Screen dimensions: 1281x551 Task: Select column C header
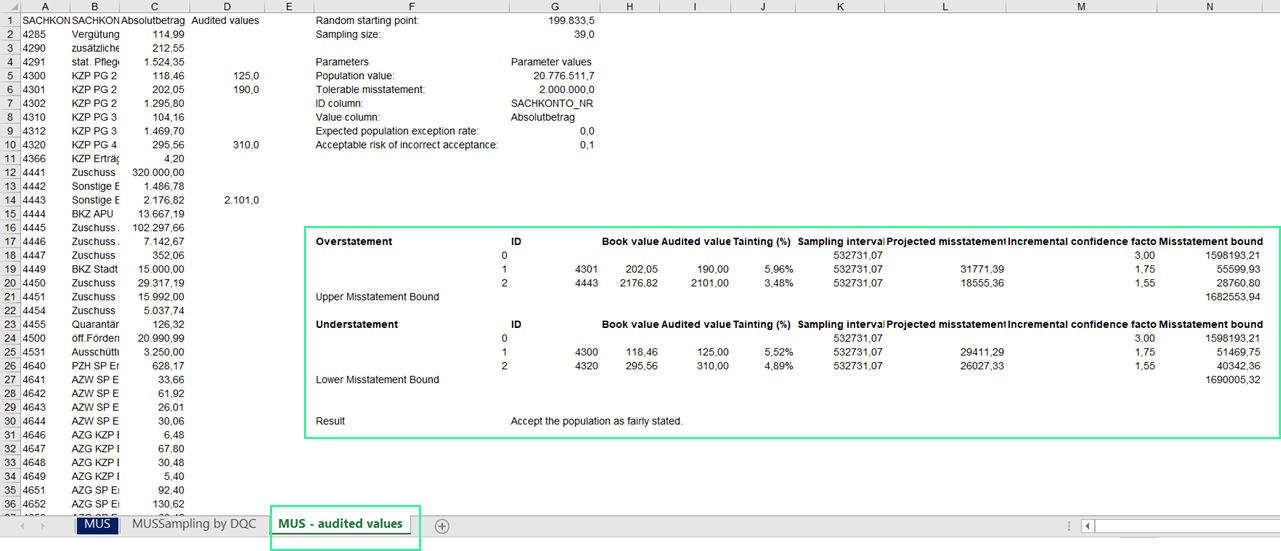coord(152,6)
